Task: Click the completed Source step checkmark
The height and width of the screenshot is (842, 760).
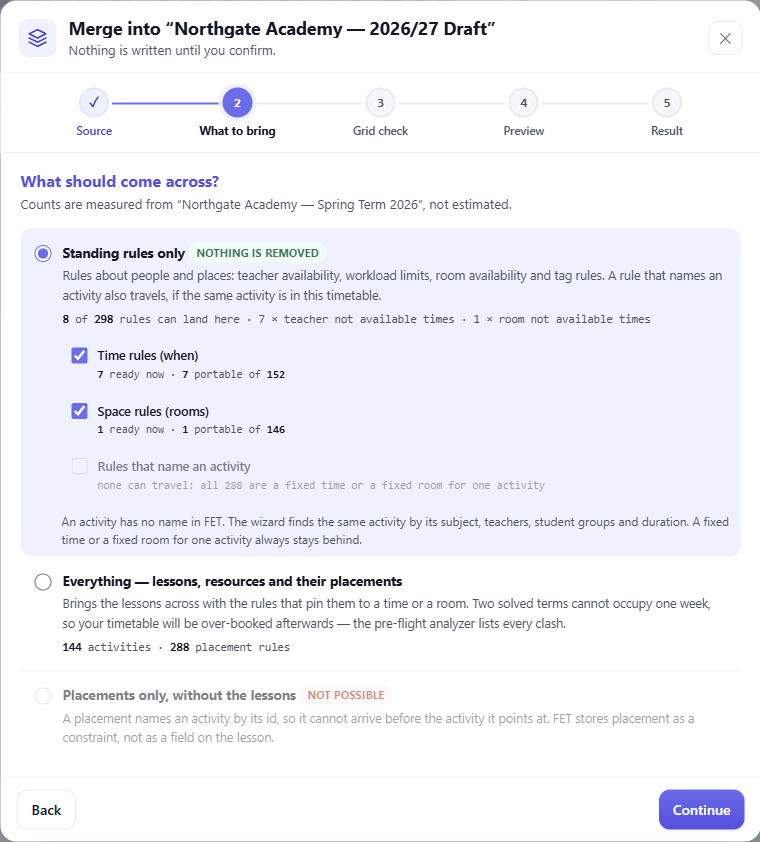Action: pos(94,103)
